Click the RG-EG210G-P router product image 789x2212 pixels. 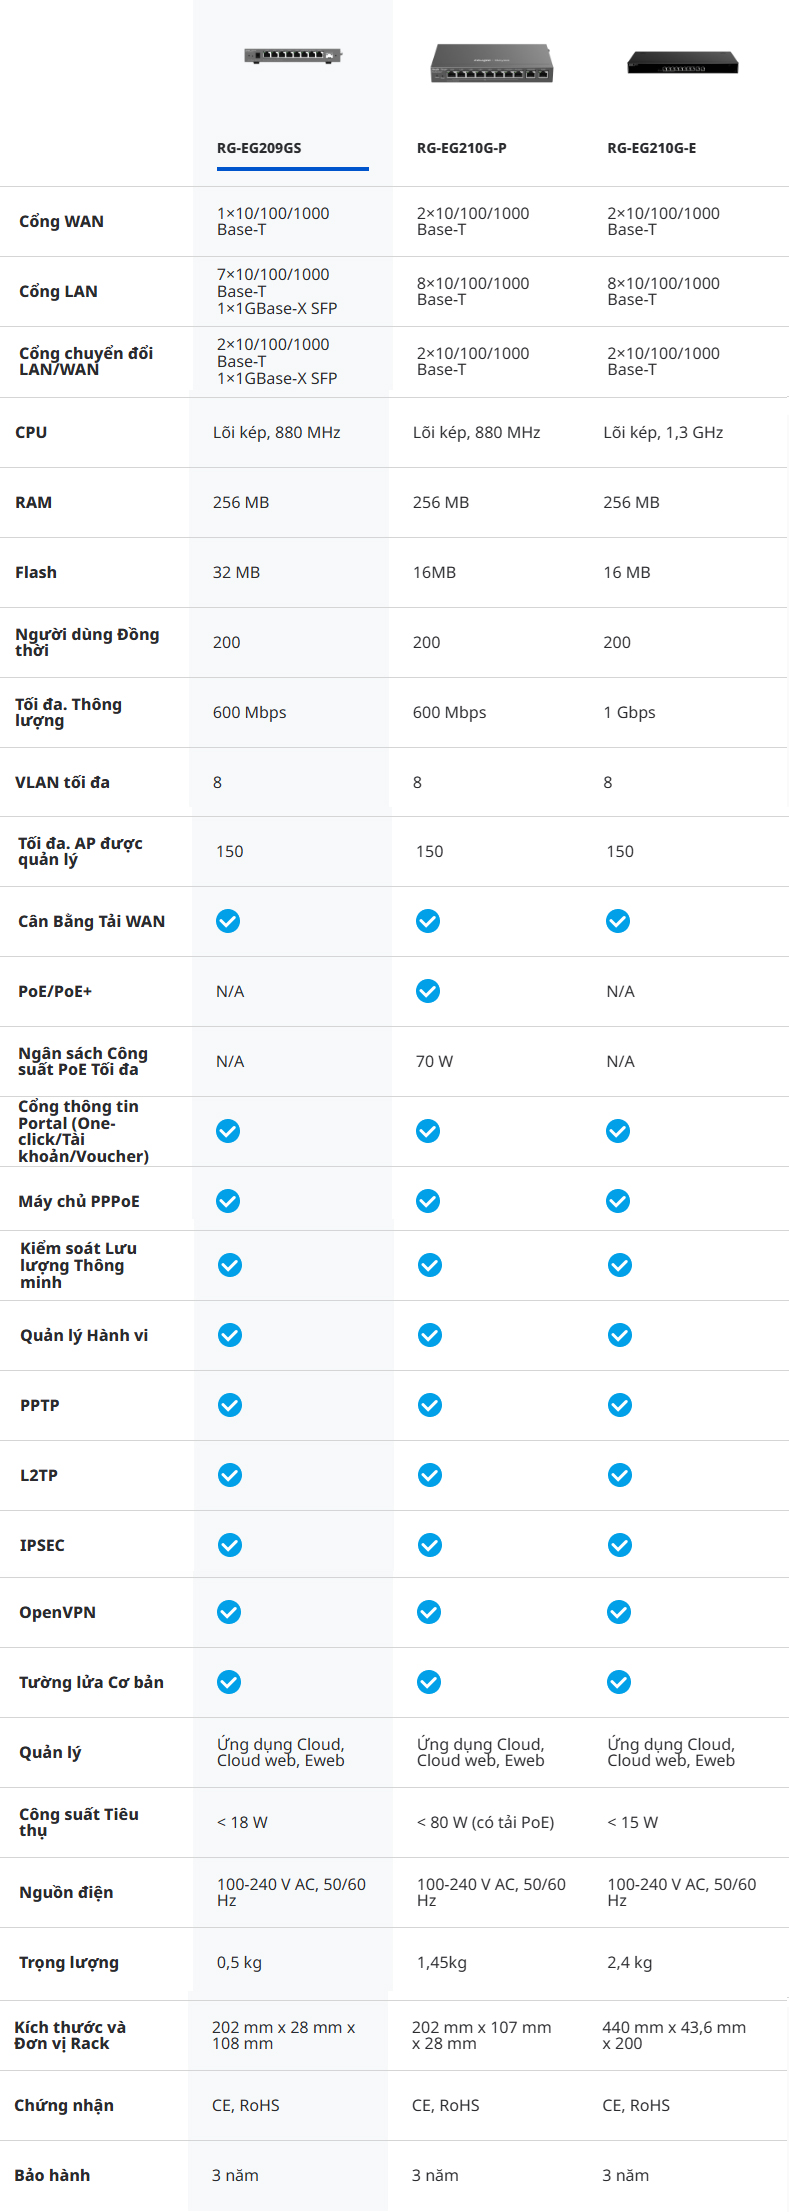click(491, 64)
